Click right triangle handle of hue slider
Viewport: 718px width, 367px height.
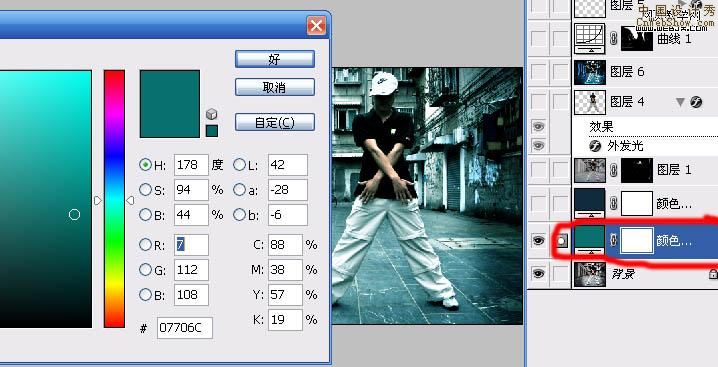[131, 201]
